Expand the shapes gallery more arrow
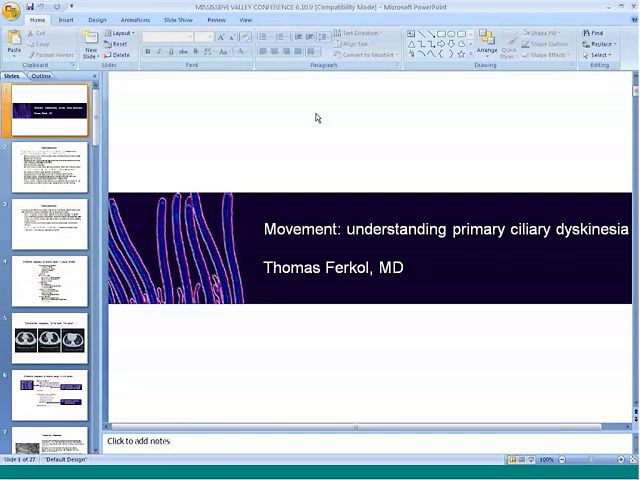 pos(471,54)
